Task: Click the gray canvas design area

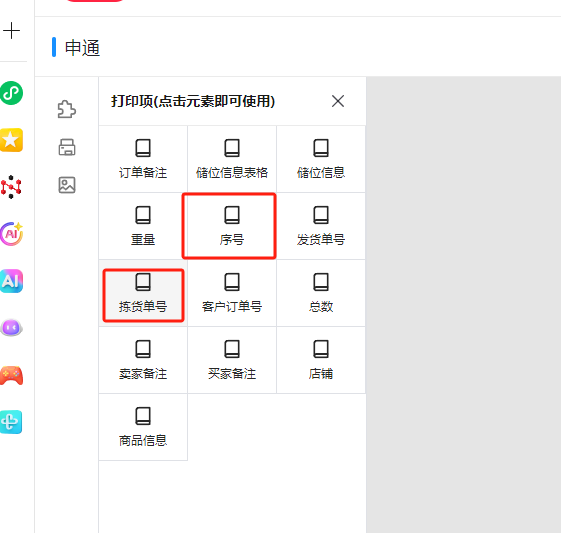Action: [464, 304]
